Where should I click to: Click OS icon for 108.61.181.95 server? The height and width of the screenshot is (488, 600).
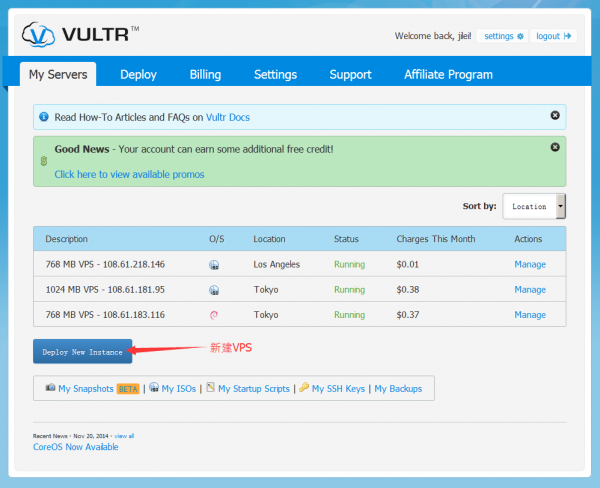pos(214,290)
